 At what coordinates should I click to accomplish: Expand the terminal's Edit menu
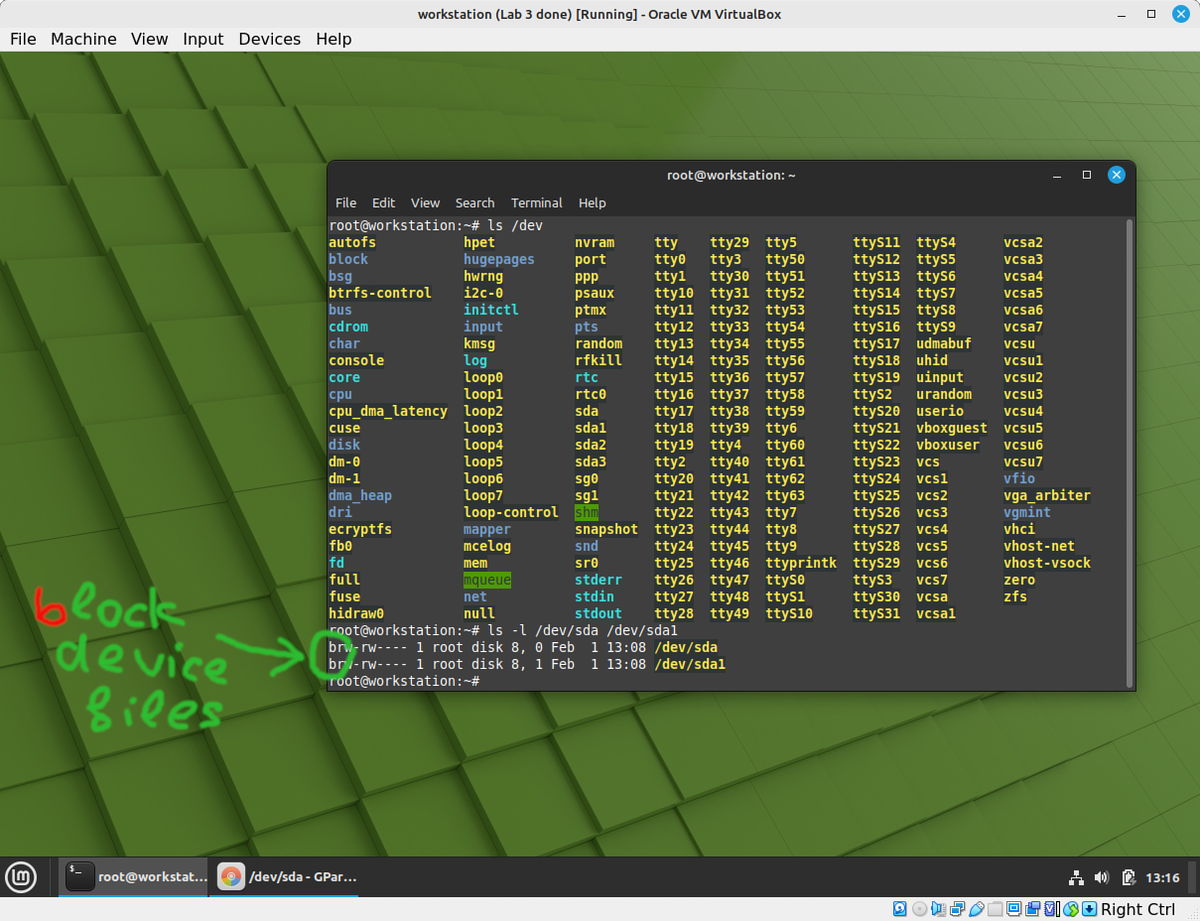pyautogui.click(x=383, y=203)
